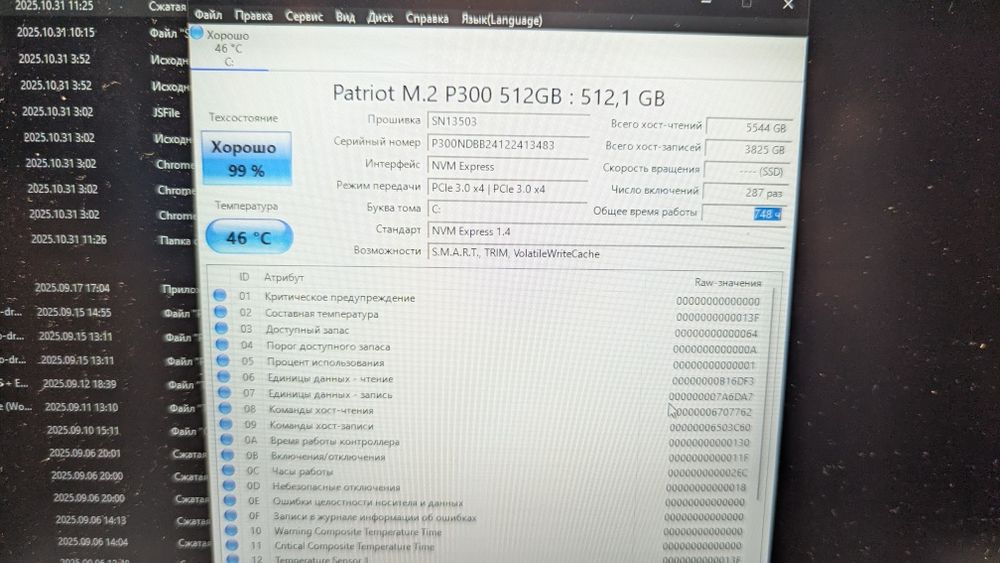Open the Диск menu
The height and width of the screenshot is (563, 1000).
click(380, 18)
